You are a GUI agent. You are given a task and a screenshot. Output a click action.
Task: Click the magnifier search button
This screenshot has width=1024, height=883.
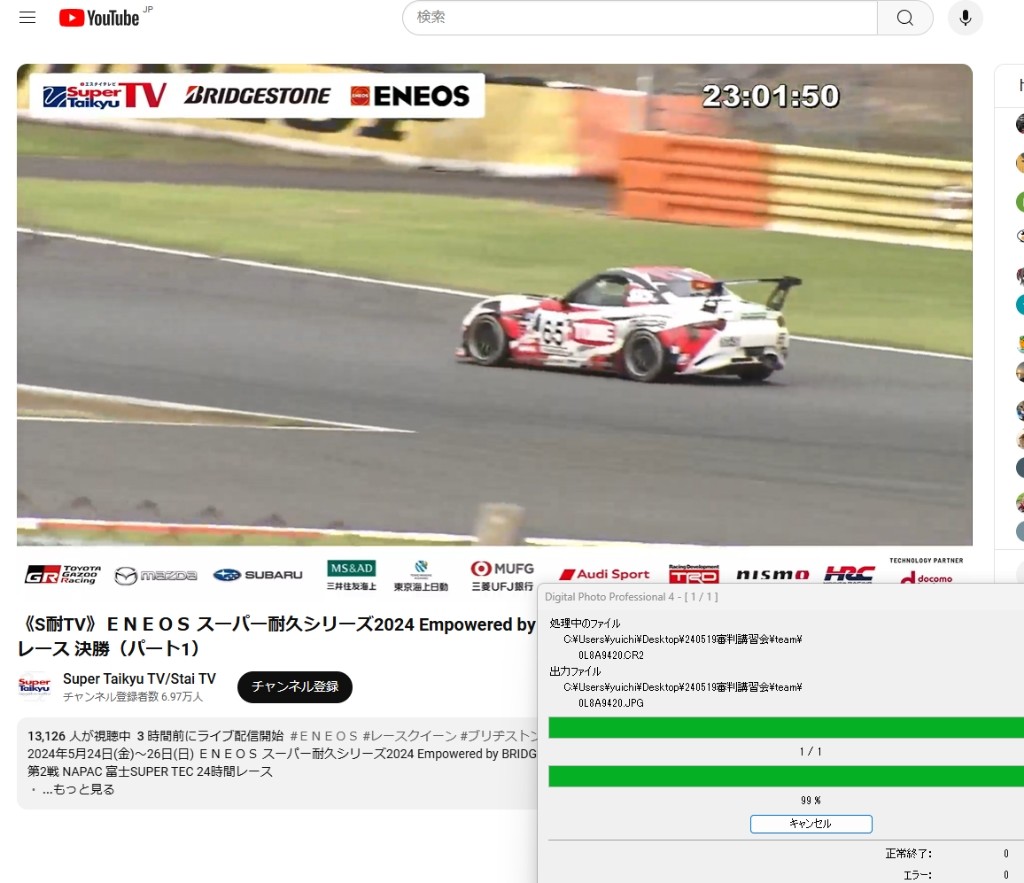click(904, 18)
